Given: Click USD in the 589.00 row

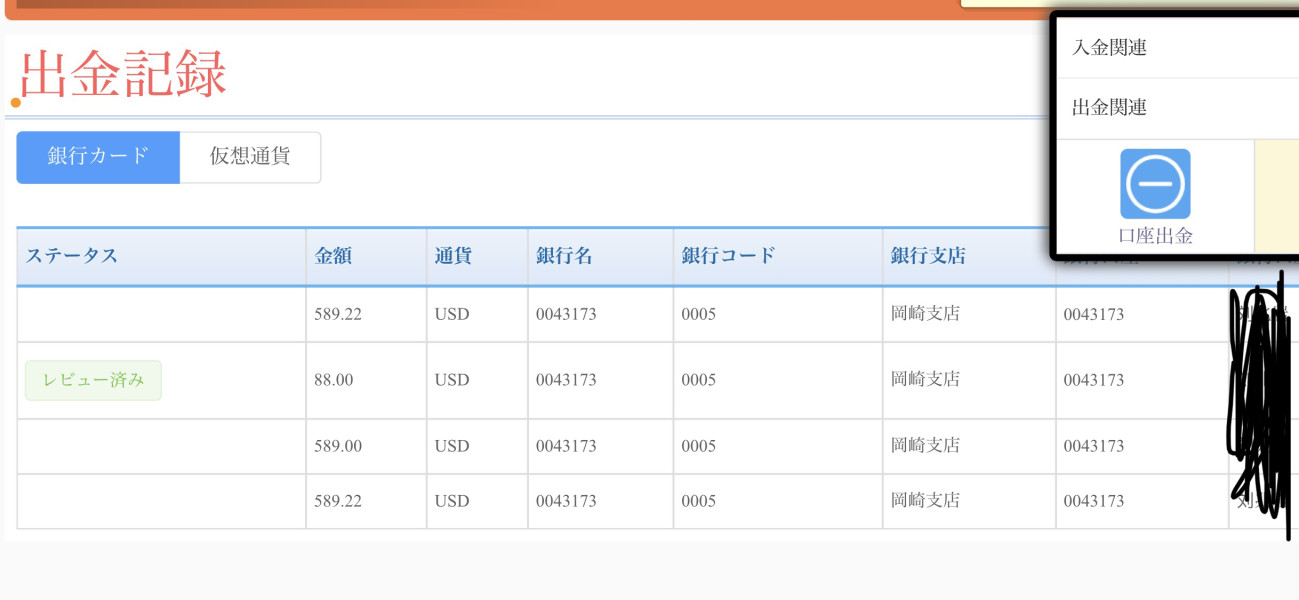Looking at the screenshot, I should tap(452, 446).
